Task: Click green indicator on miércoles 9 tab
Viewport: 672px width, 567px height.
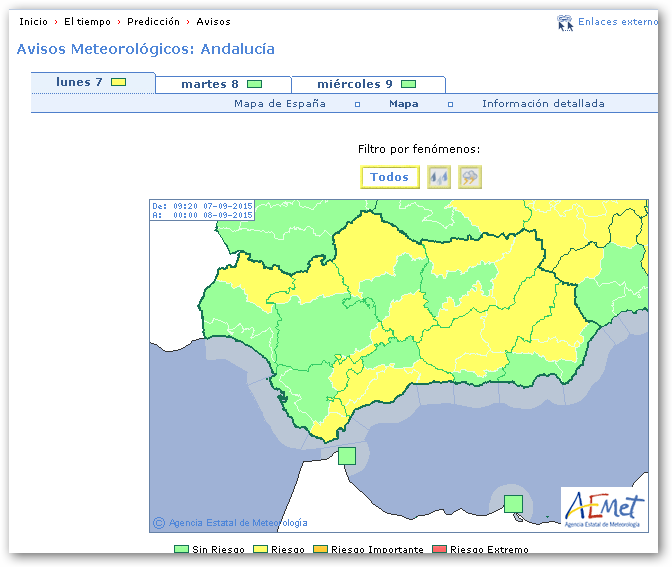Action: (408, 84)
